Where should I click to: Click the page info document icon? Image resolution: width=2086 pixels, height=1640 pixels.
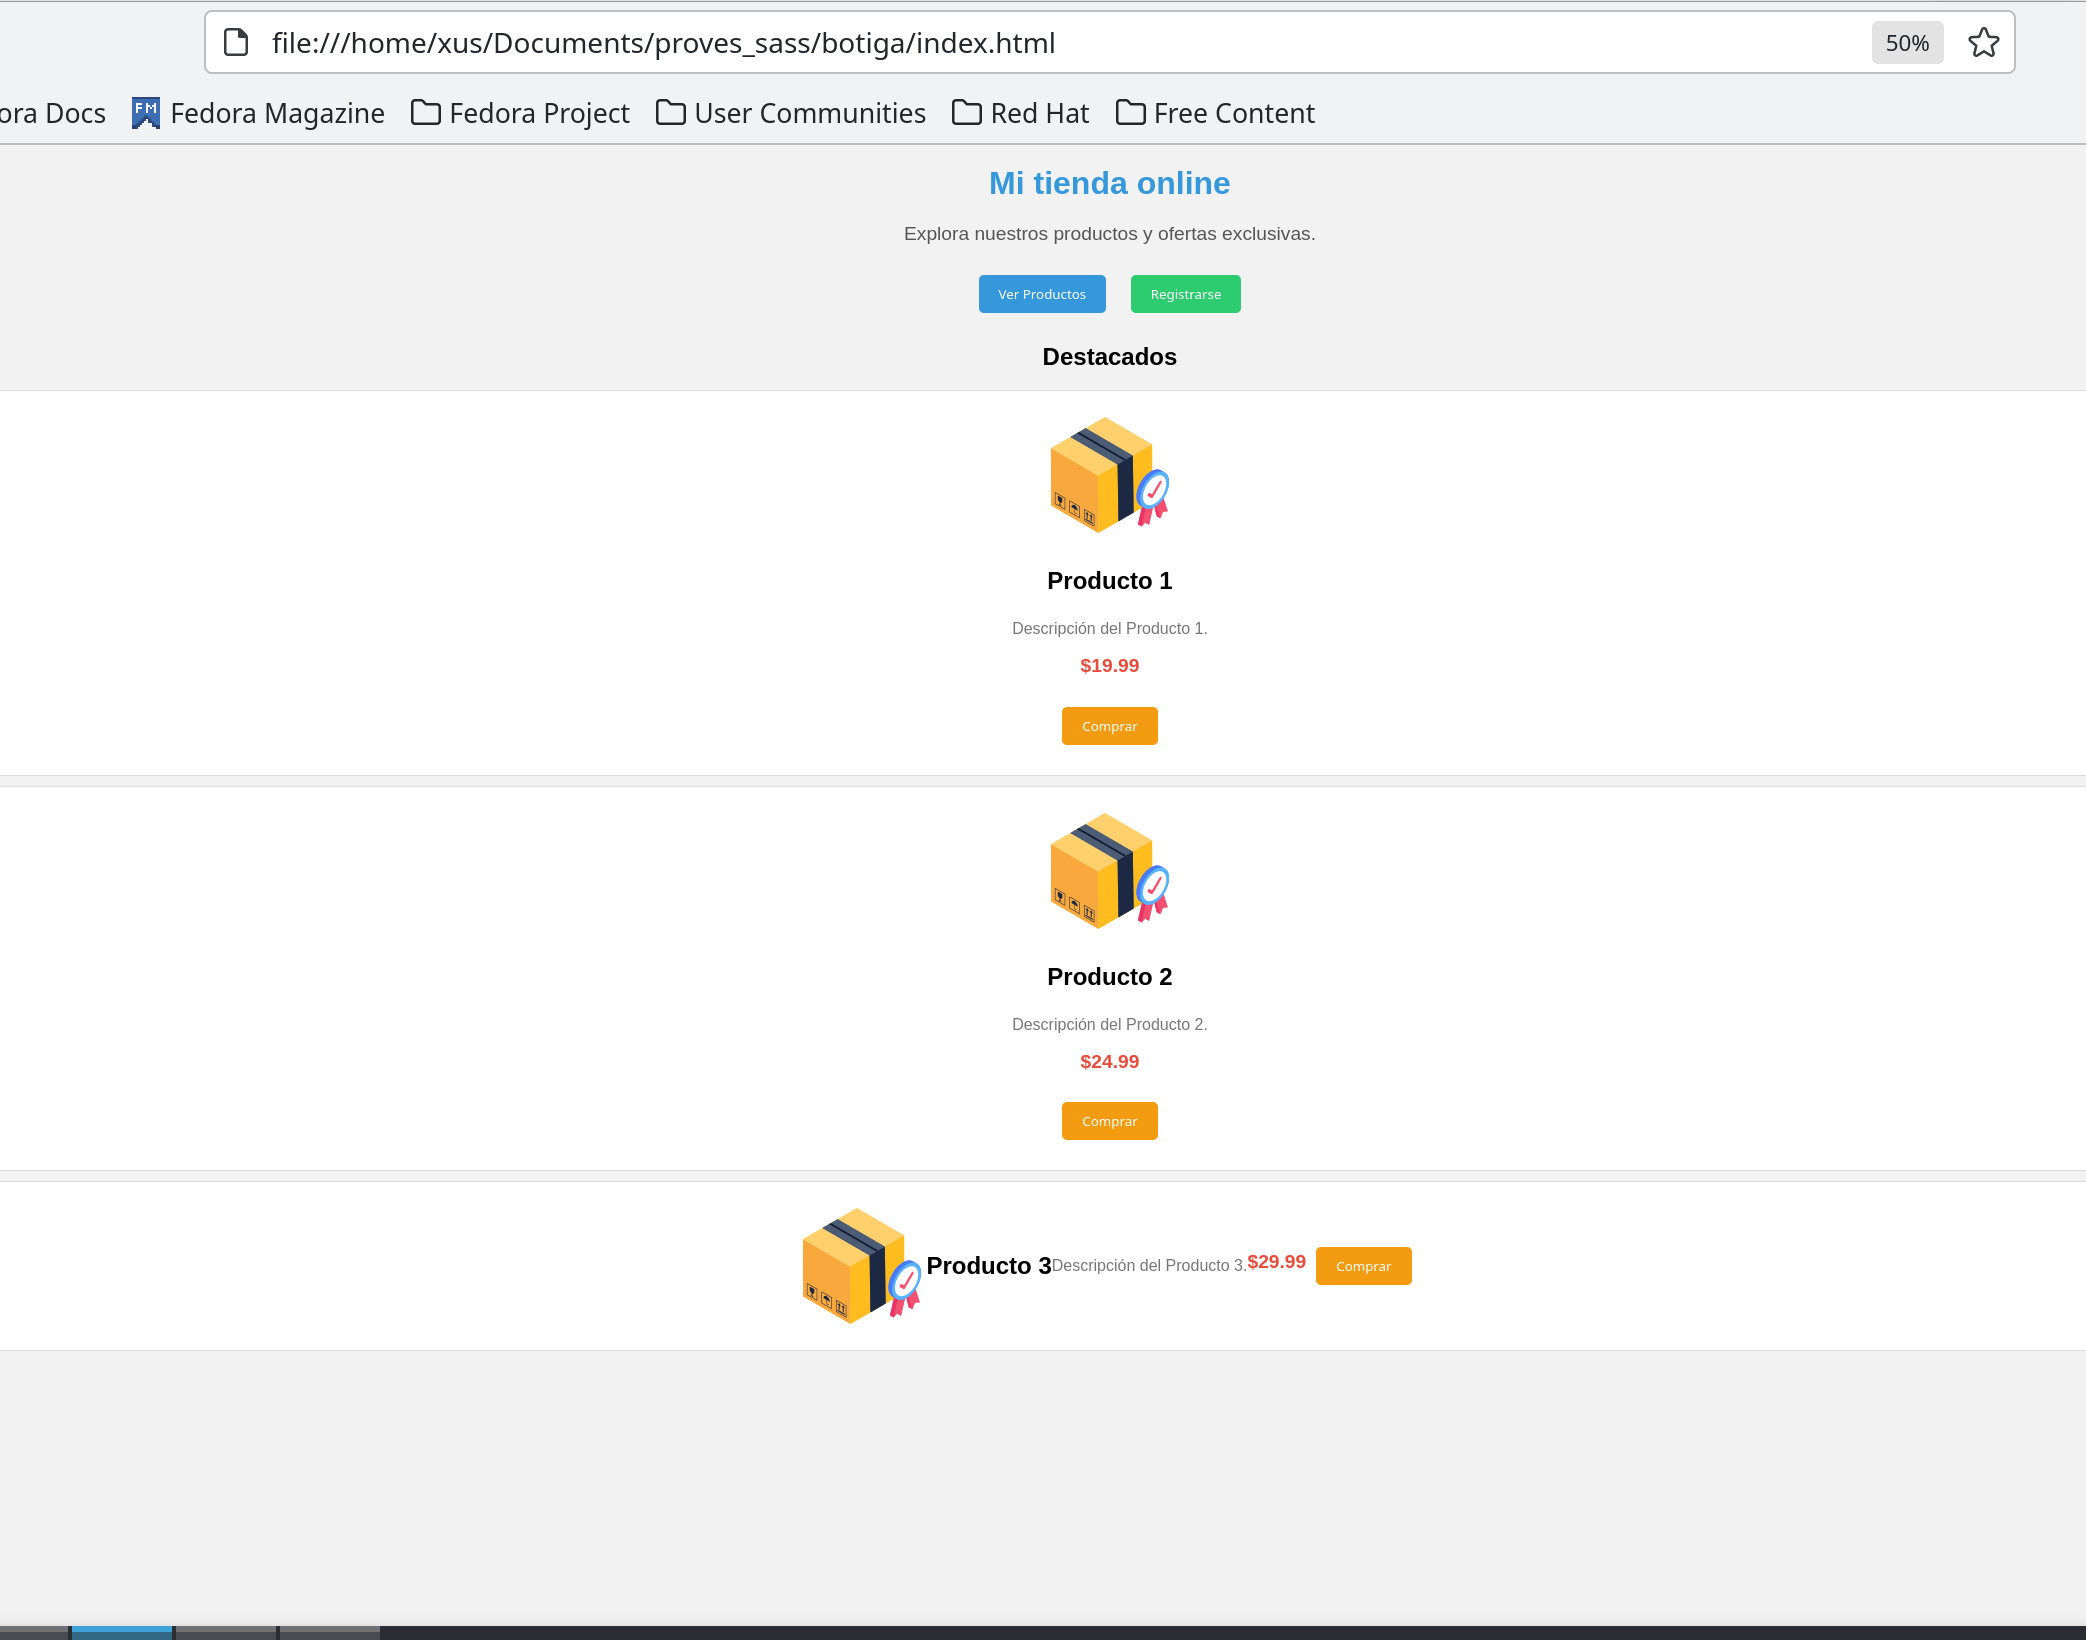coord(236,43)
